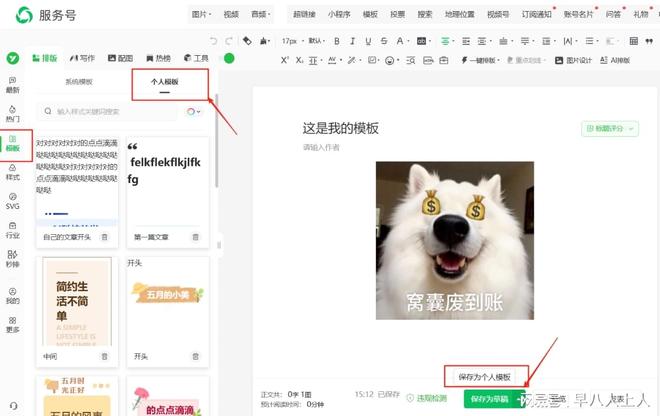Click 地理位置 in the top menu
This screenshot has width=660, height=416.
[x=460, y=14]
